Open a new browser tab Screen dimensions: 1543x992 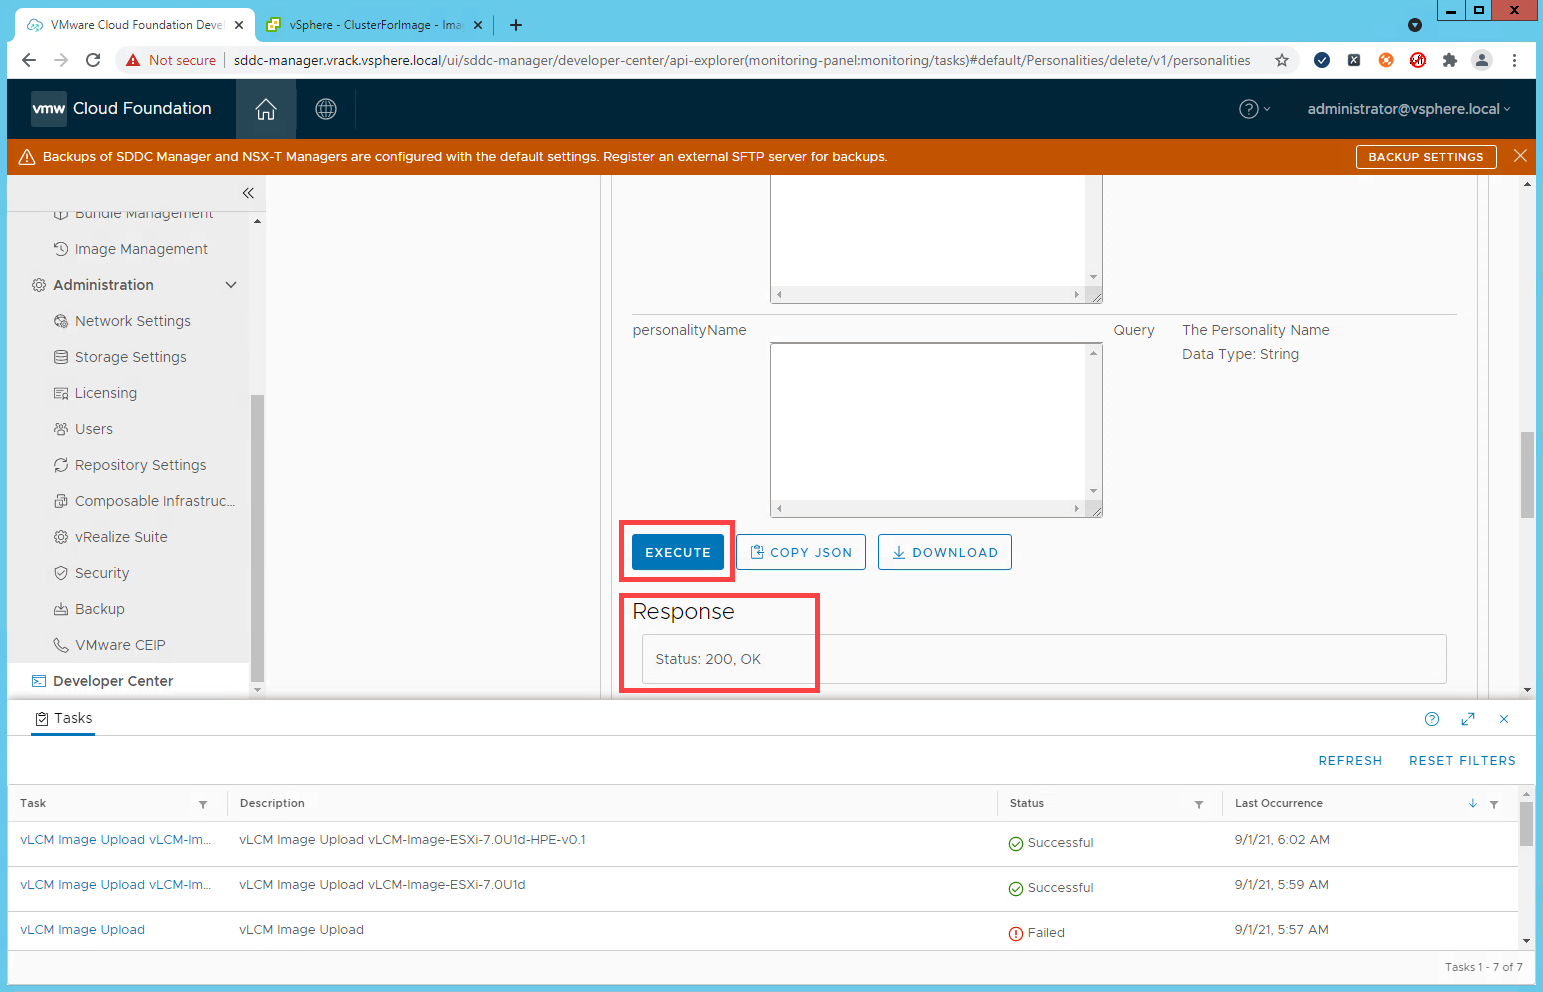pyautogui.click(x=516, y=25)
